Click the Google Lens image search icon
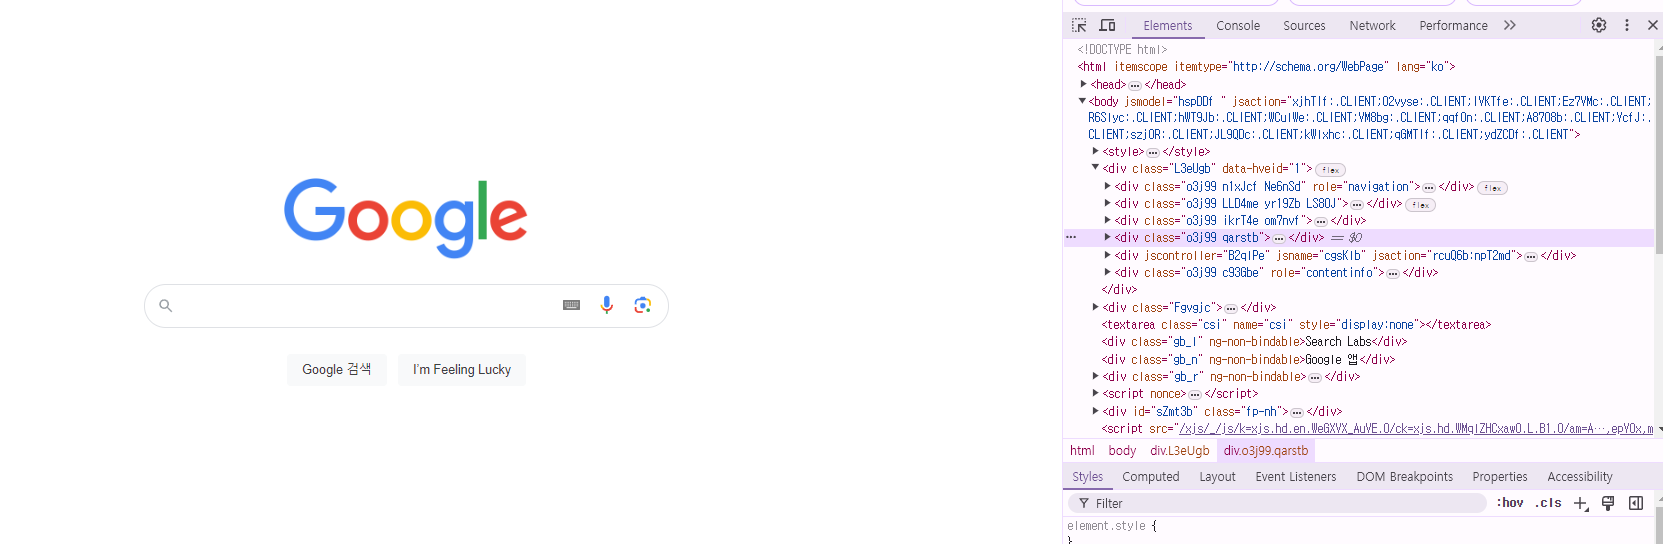 (643, 305)
